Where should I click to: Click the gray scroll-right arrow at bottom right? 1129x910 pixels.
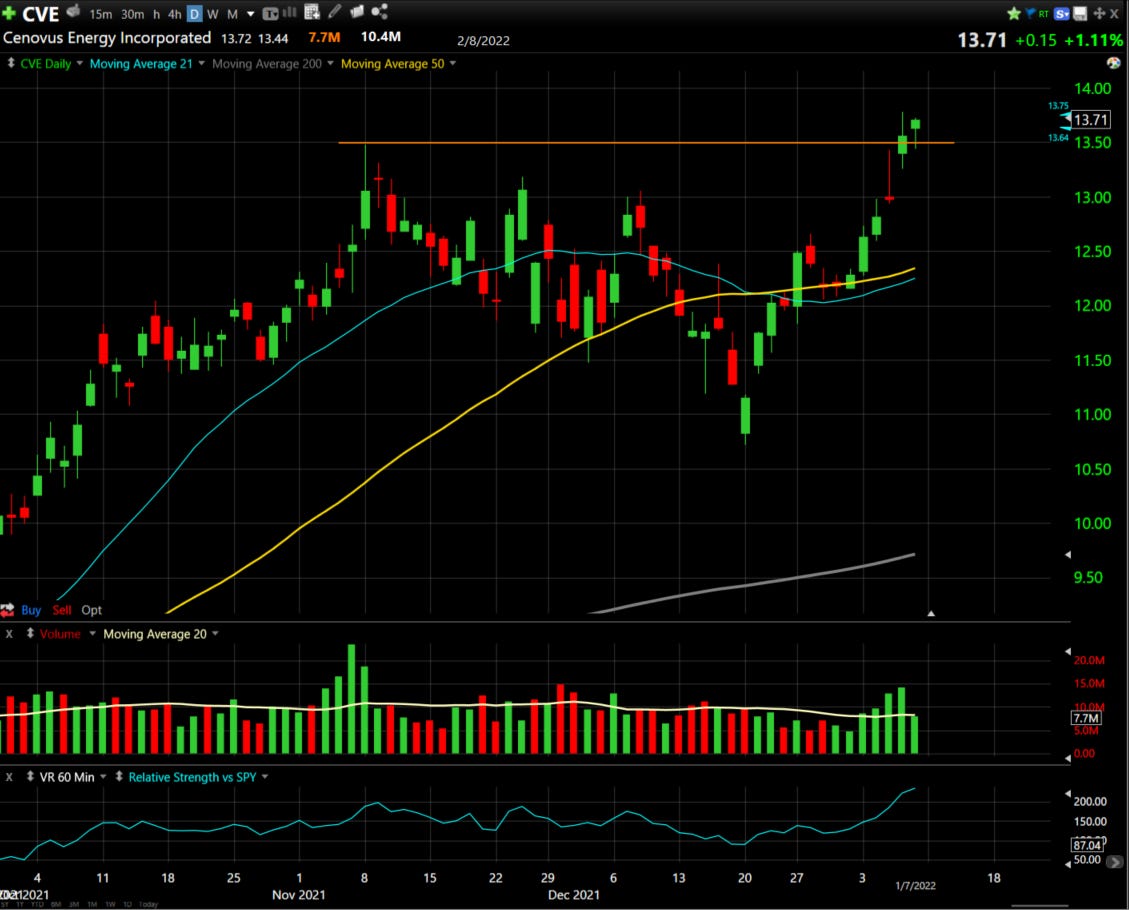point(1114,861)
